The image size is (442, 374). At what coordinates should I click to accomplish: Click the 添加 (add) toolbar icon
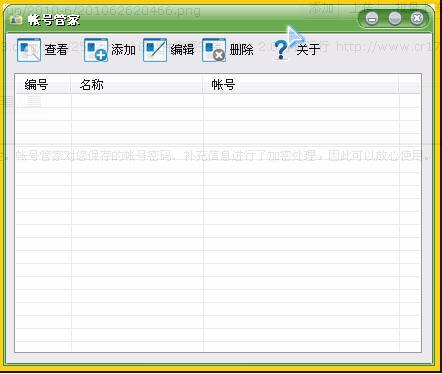coord(96,50)
